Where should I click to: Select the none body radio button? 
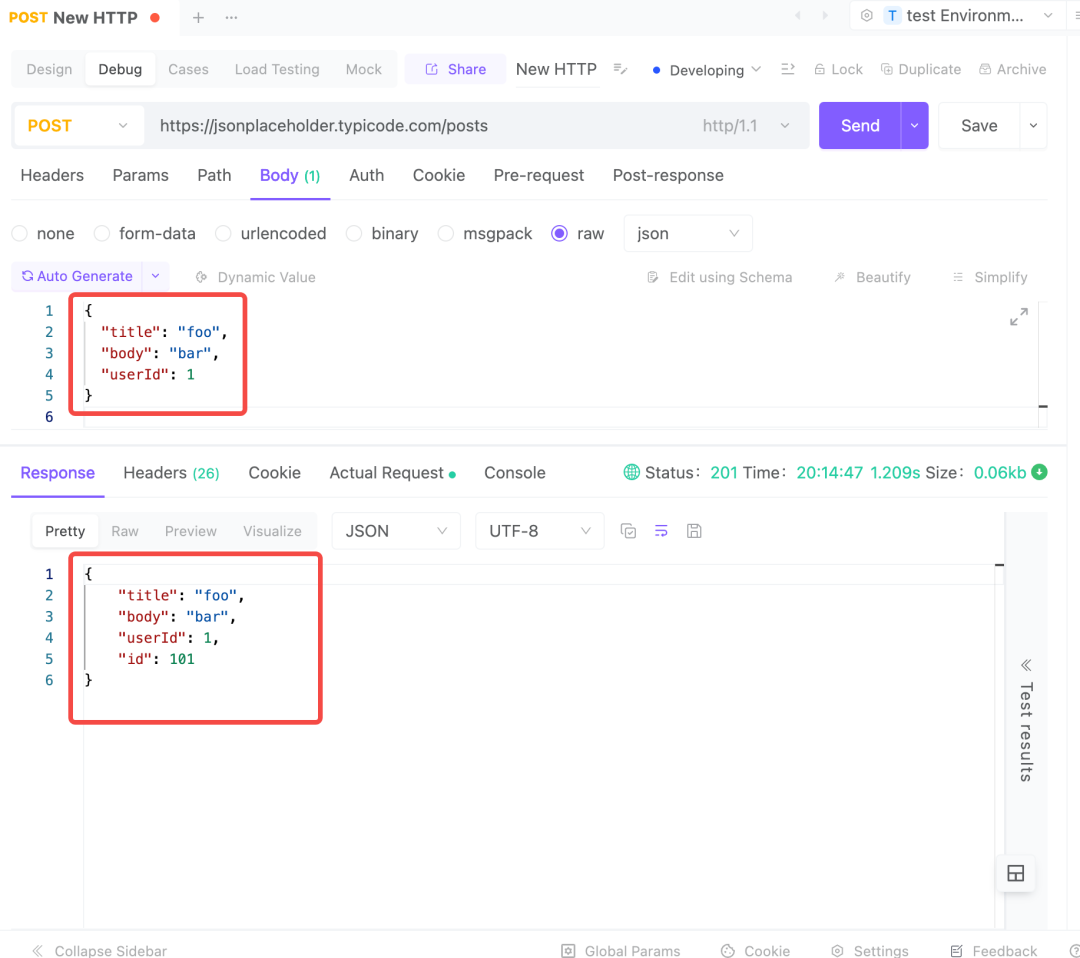pyautogui.click(x=20, y=233)
